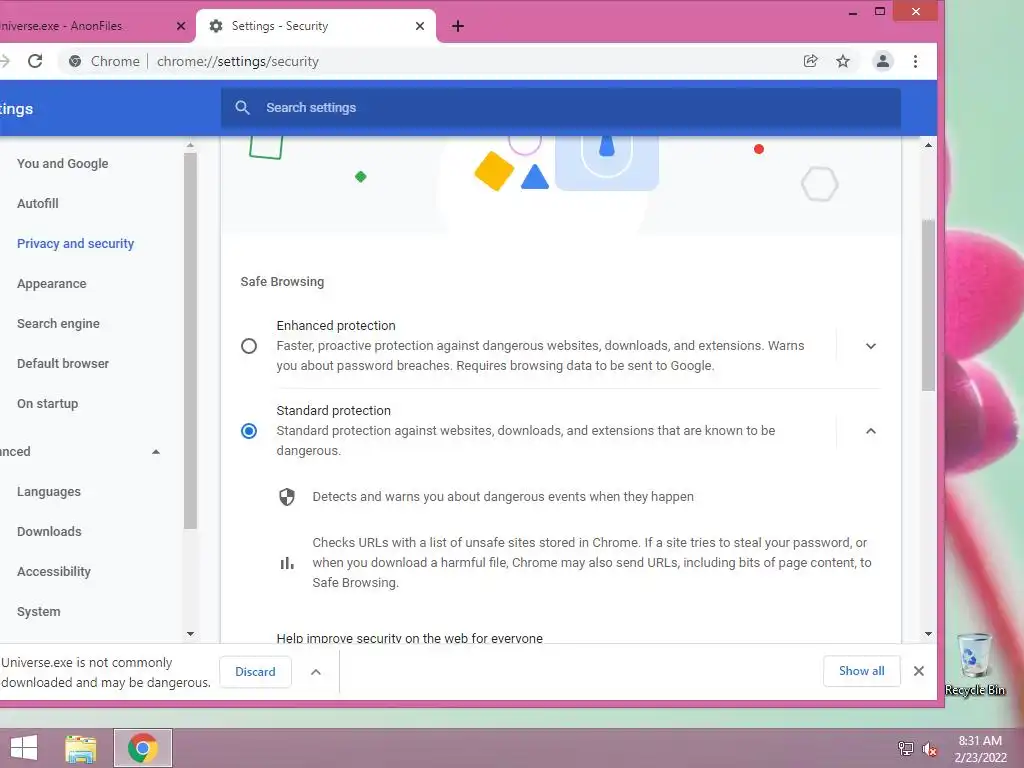Open Privacy and security settings
This screenshot has width=1024, height=768.
(x=75, y=244)
